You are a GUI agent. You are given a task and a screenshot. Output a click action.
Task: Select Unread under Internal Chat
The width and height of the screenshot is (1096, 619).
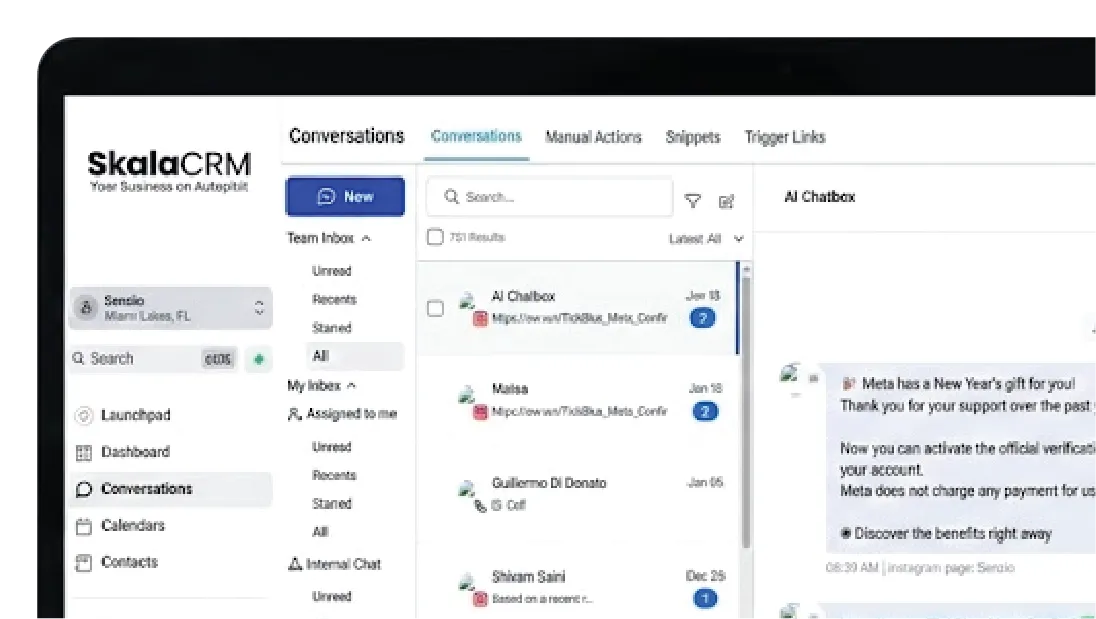click(331, 597)
